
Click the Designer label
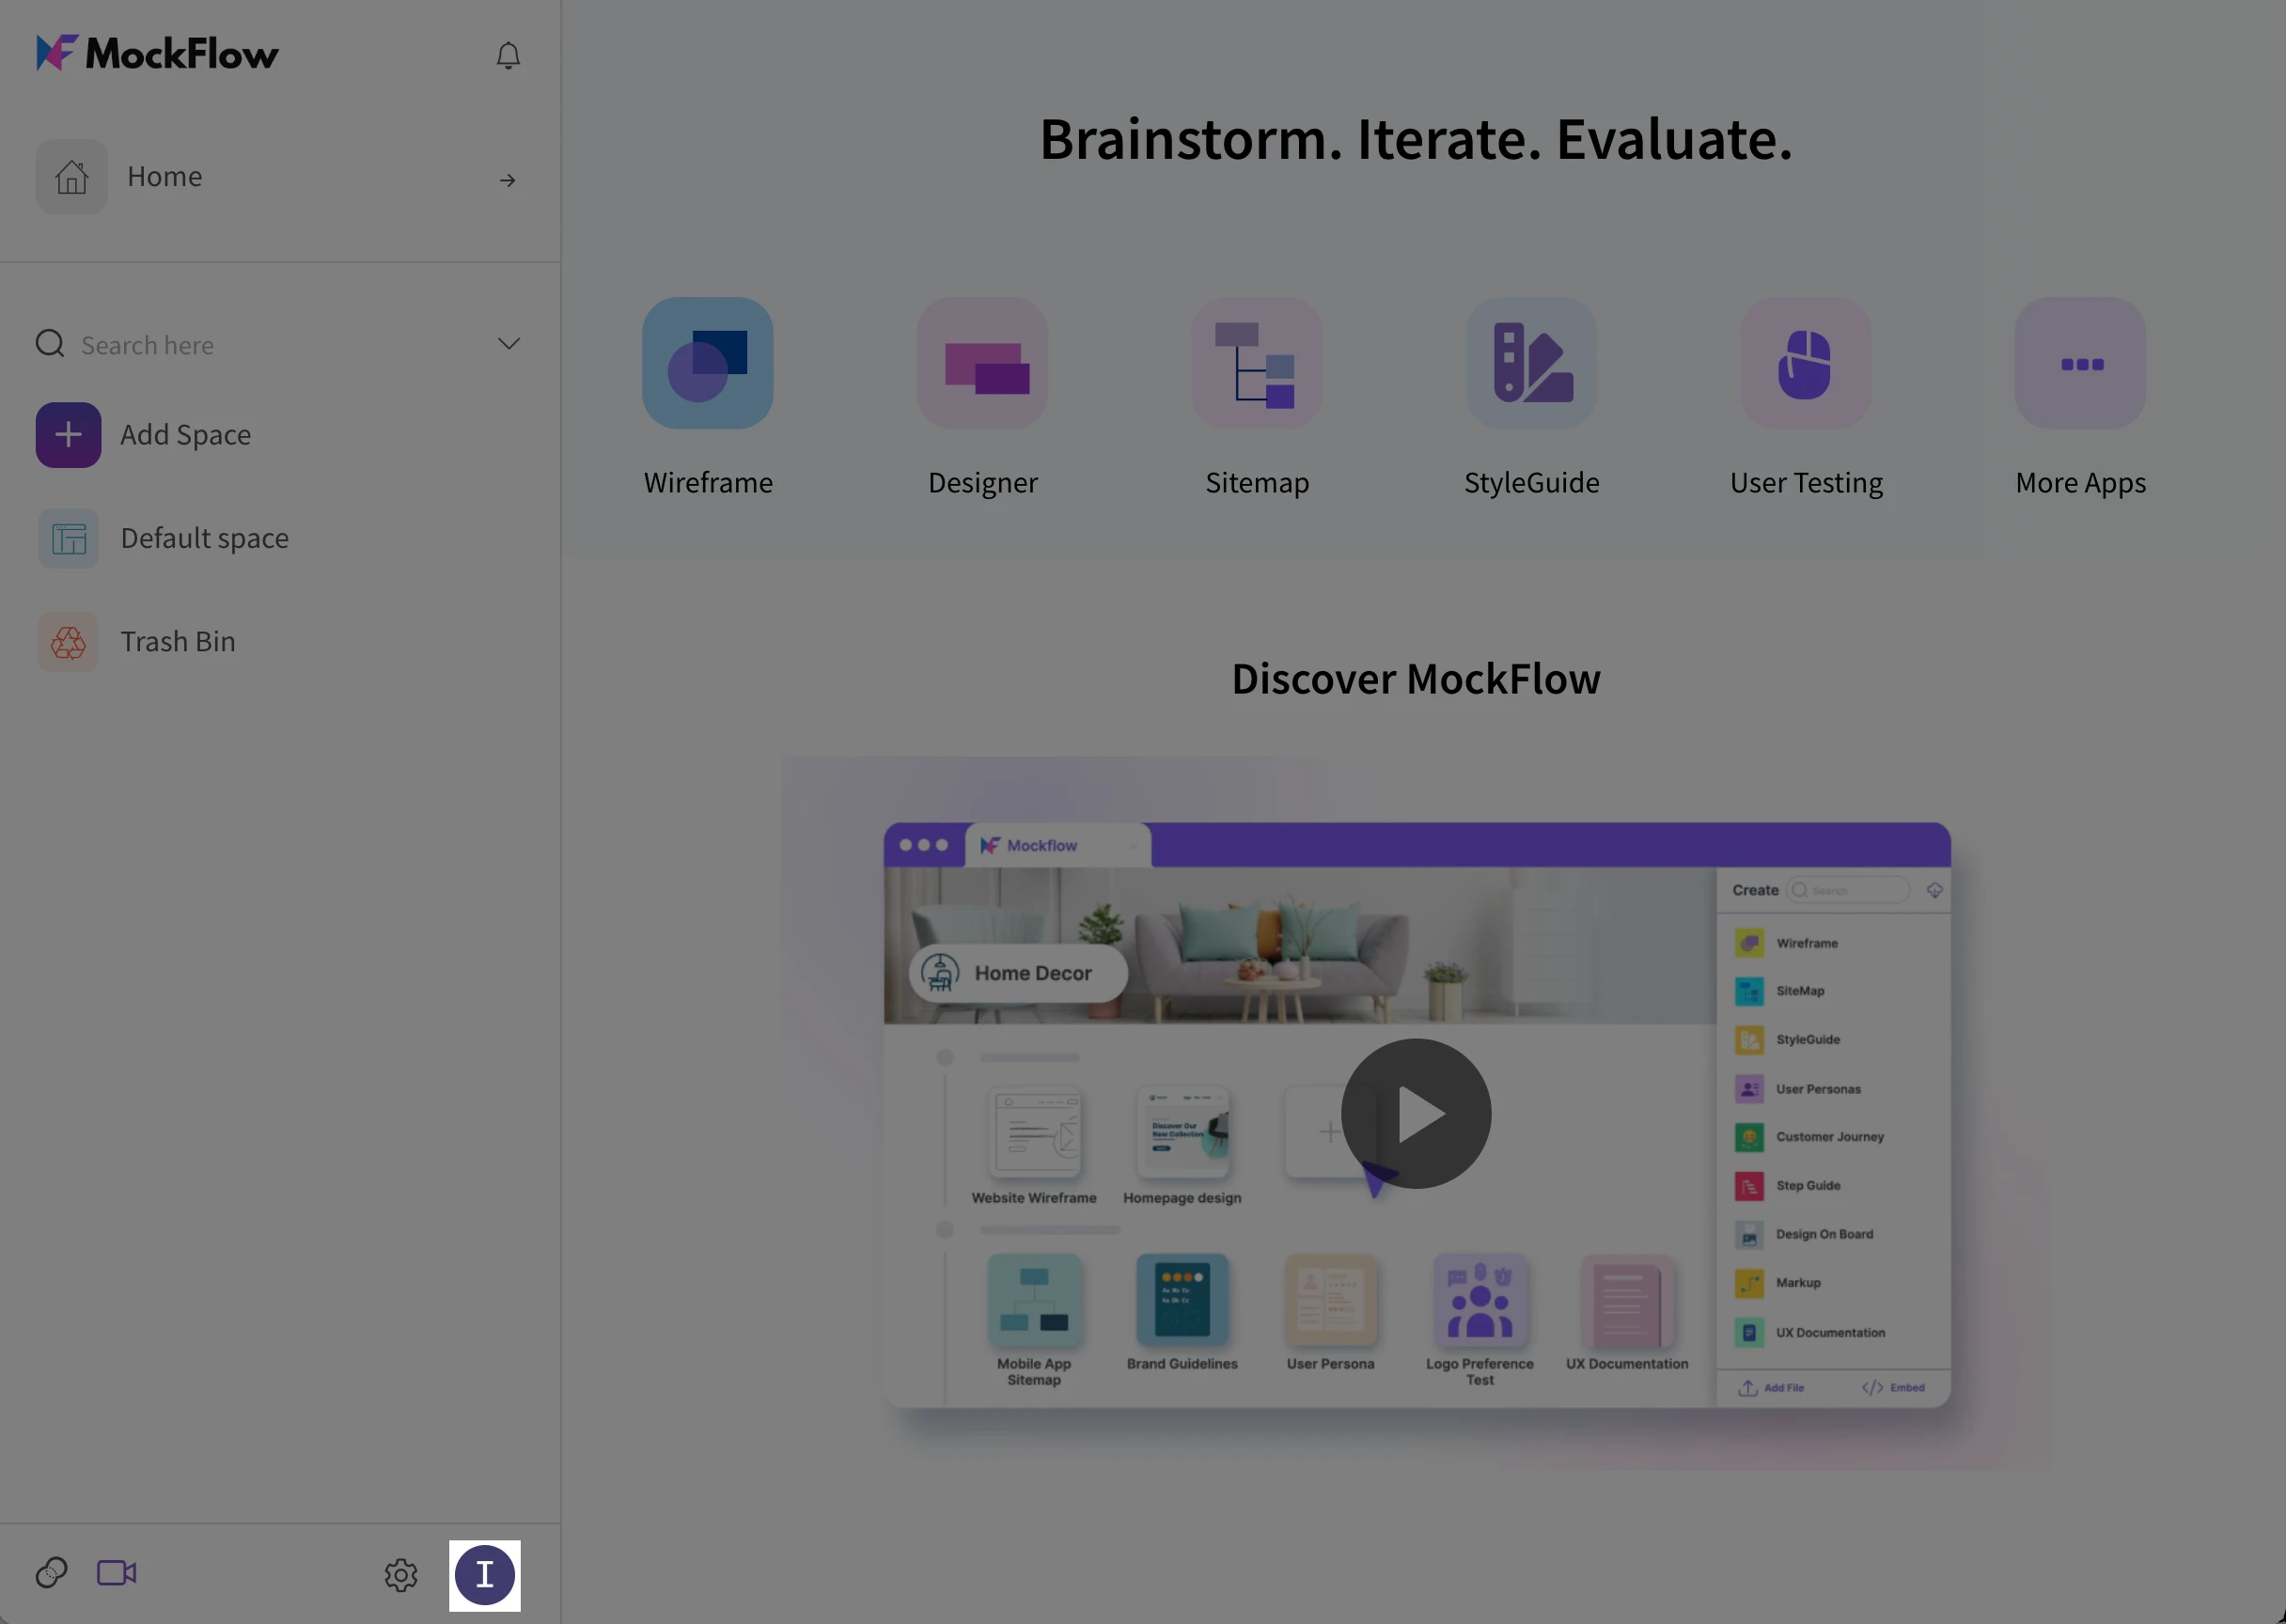tap(983, 483)
